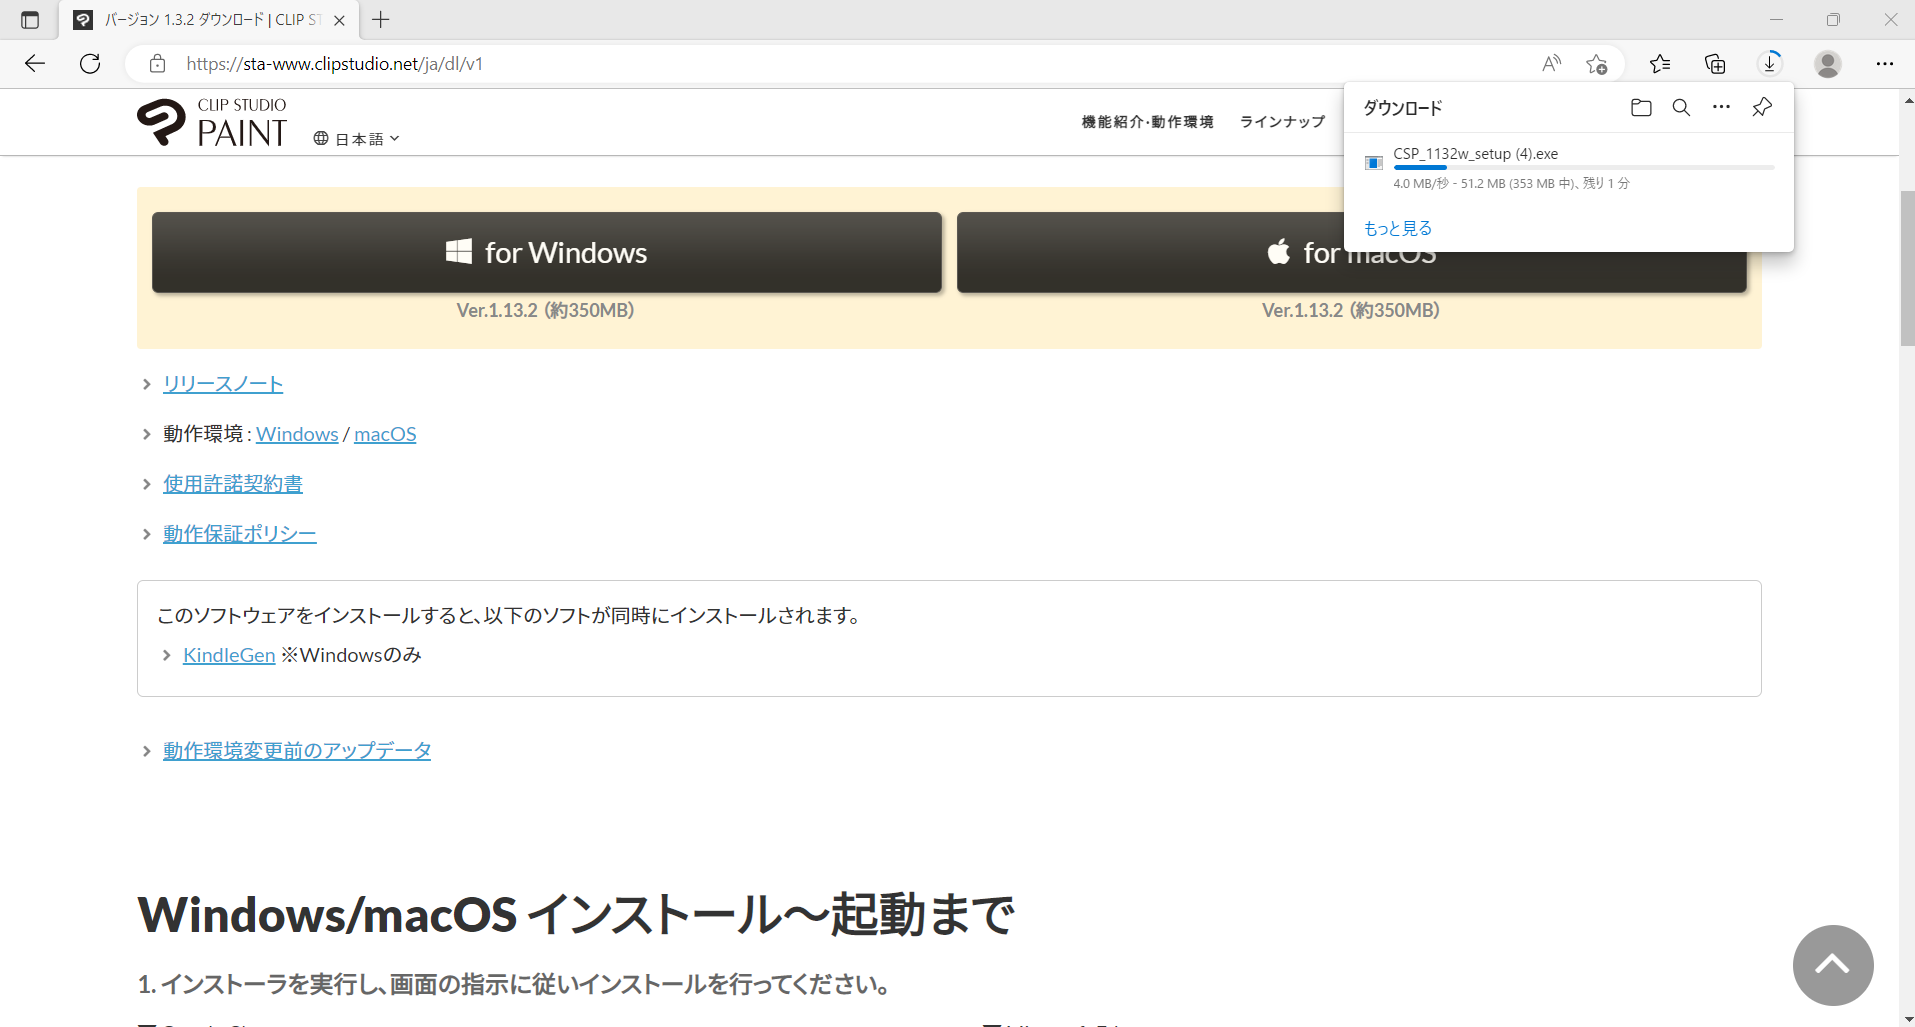The height and width of the screenshot is (1027, 1915).
Task: Open the リリースノート link
Action: click(223, 384)
